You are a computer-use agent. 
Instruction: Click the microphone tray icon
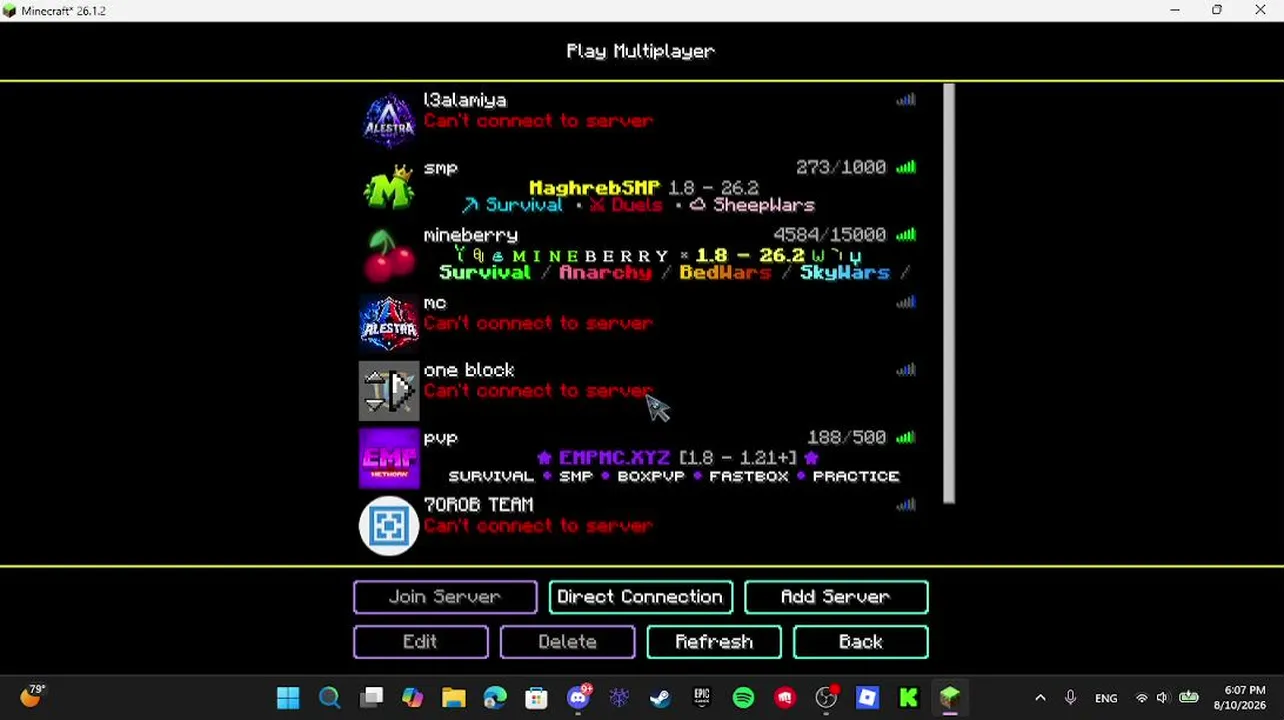click(1070, 698)
